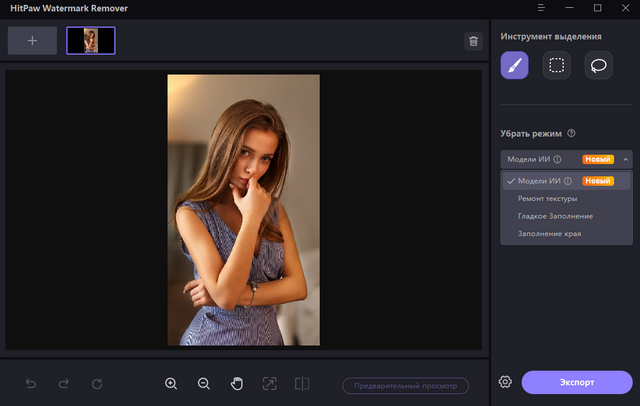Click the redo arrow icon
The image size is (640, 406).
64,384
